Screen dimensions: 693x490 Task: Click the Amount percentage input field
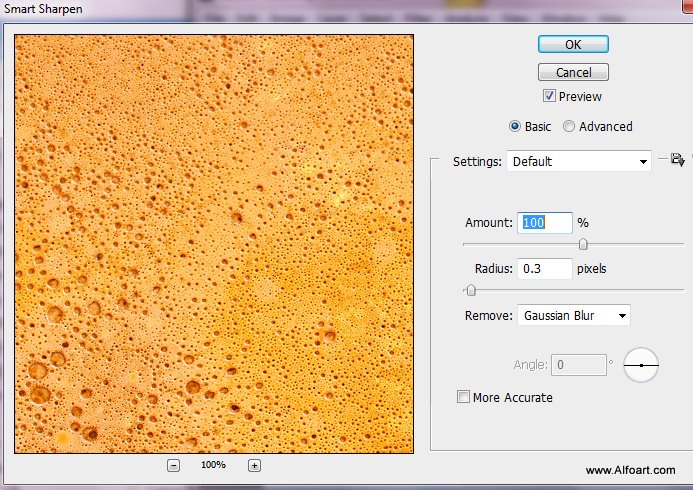(x=544, y=222)
